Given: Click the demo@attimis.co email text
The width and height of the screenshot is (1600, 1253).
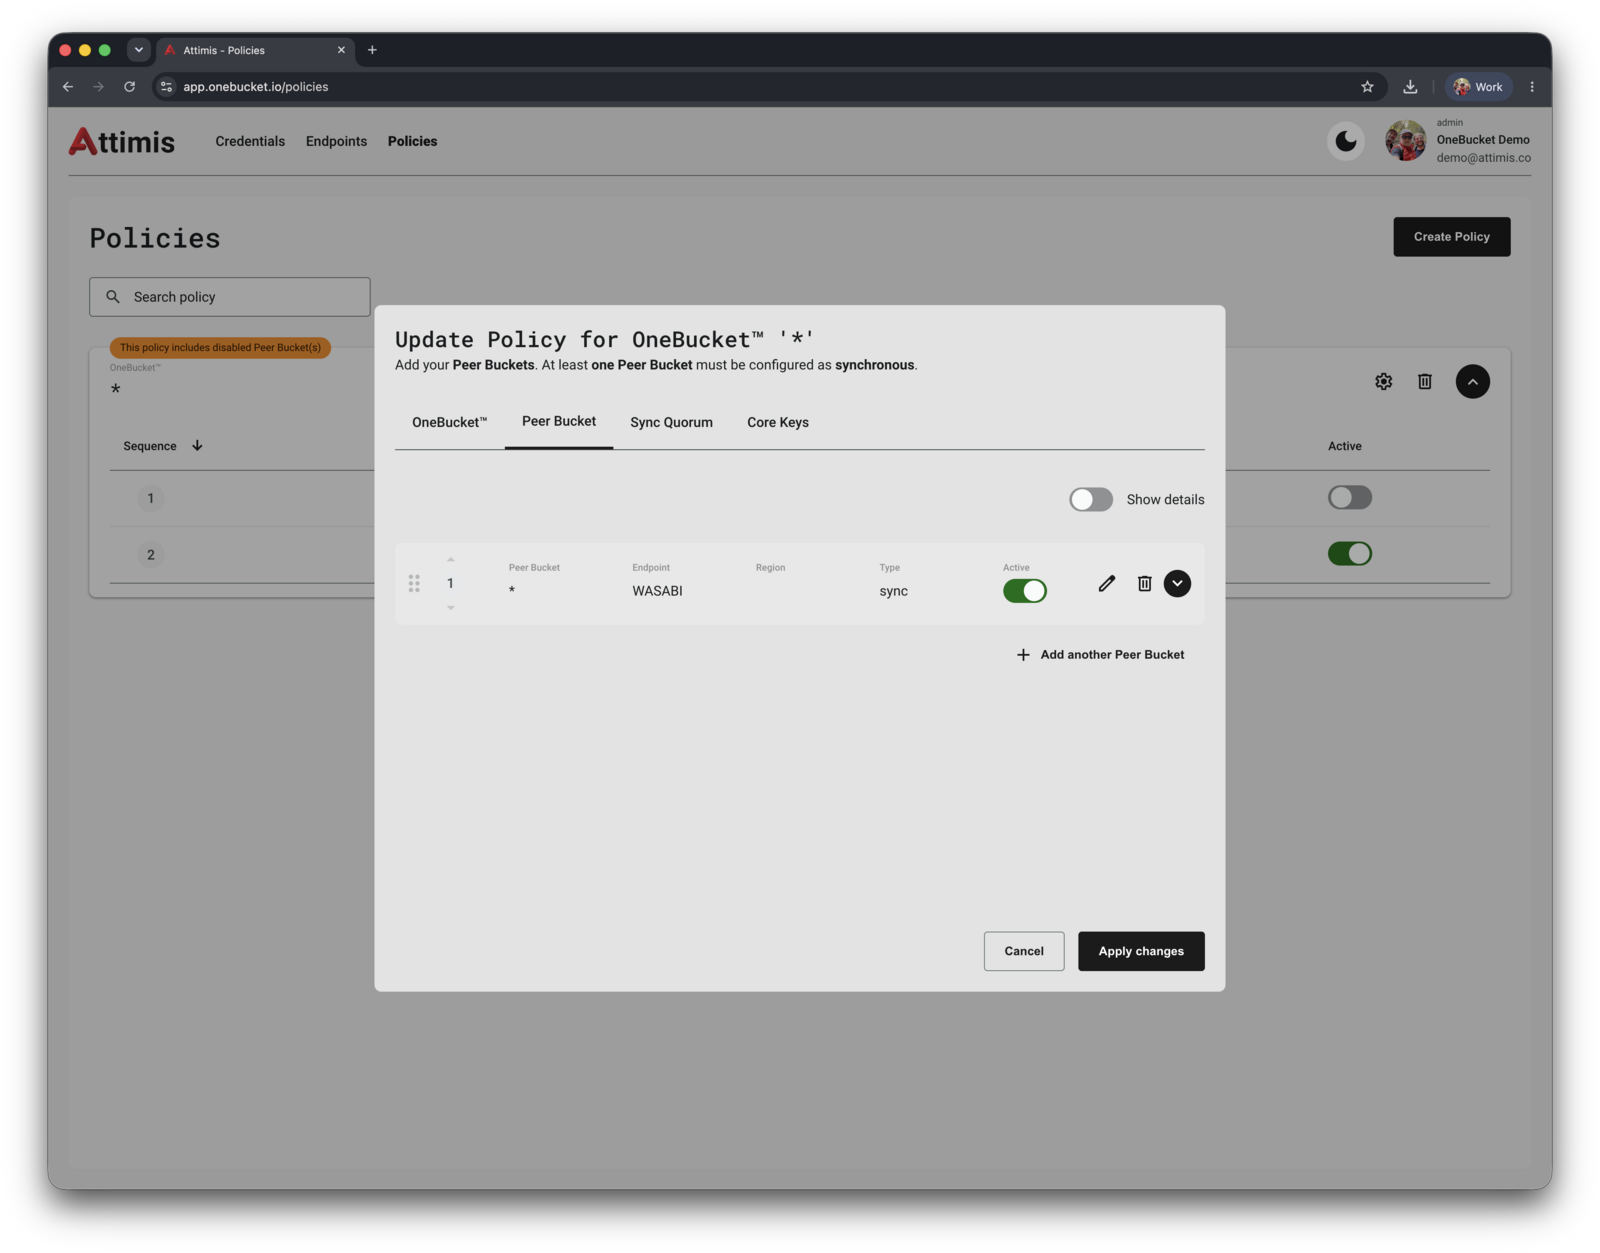Looking at the screenshot, I should [1483, 158].
